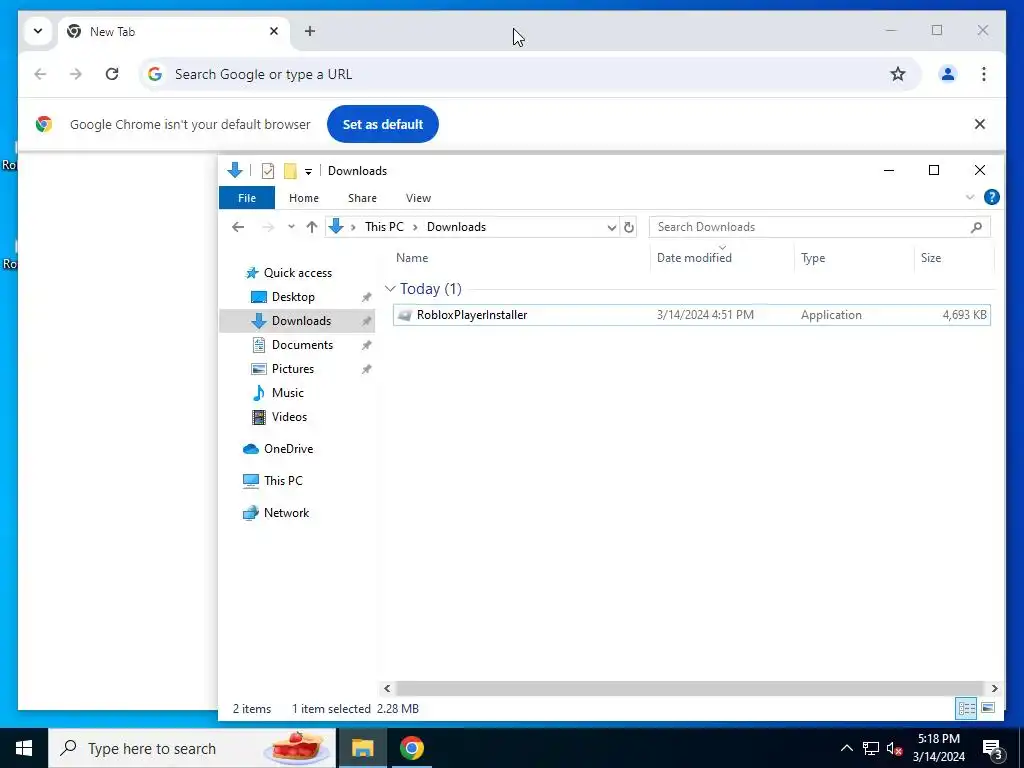The height and width of the screenshot is (768, 1024).
Task: Open Chrome tab search dropdown
Action: (38, 31)
